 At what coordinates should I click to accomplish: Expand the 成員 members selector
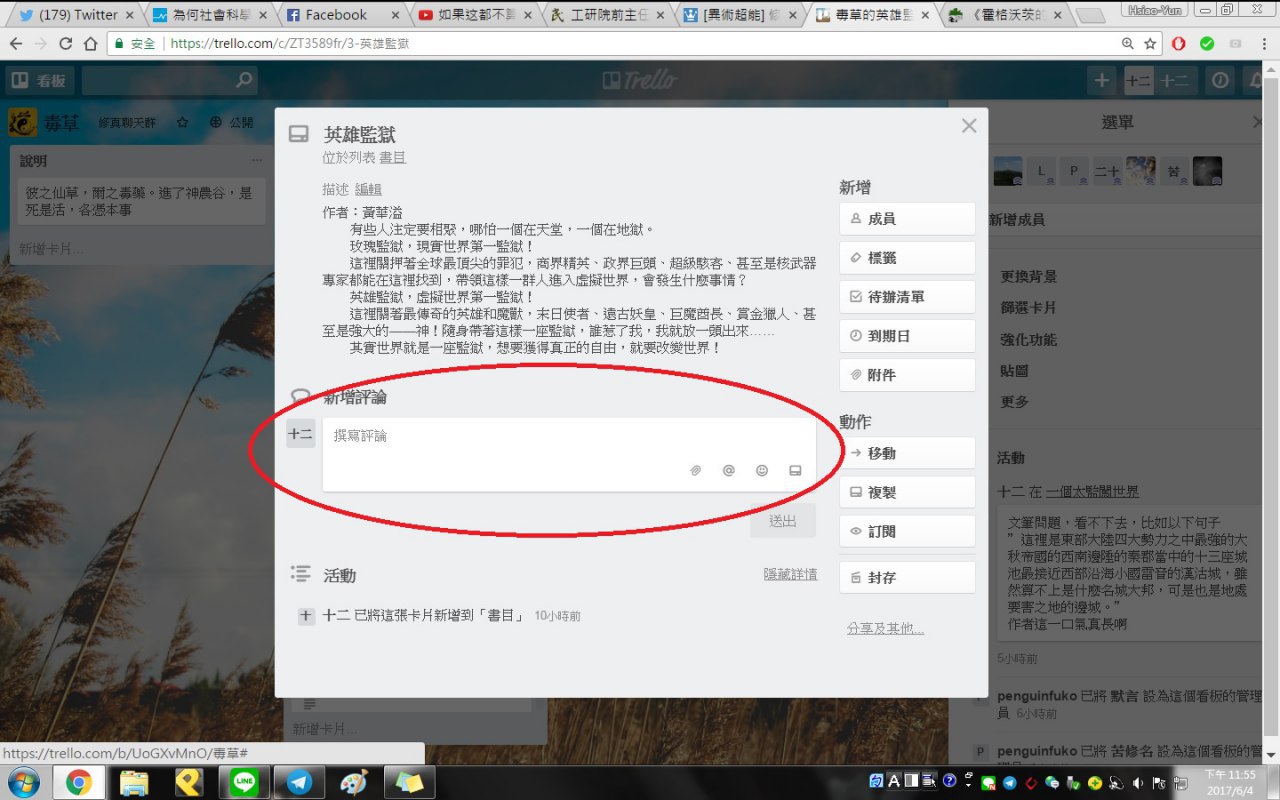[x=907, y=219]
